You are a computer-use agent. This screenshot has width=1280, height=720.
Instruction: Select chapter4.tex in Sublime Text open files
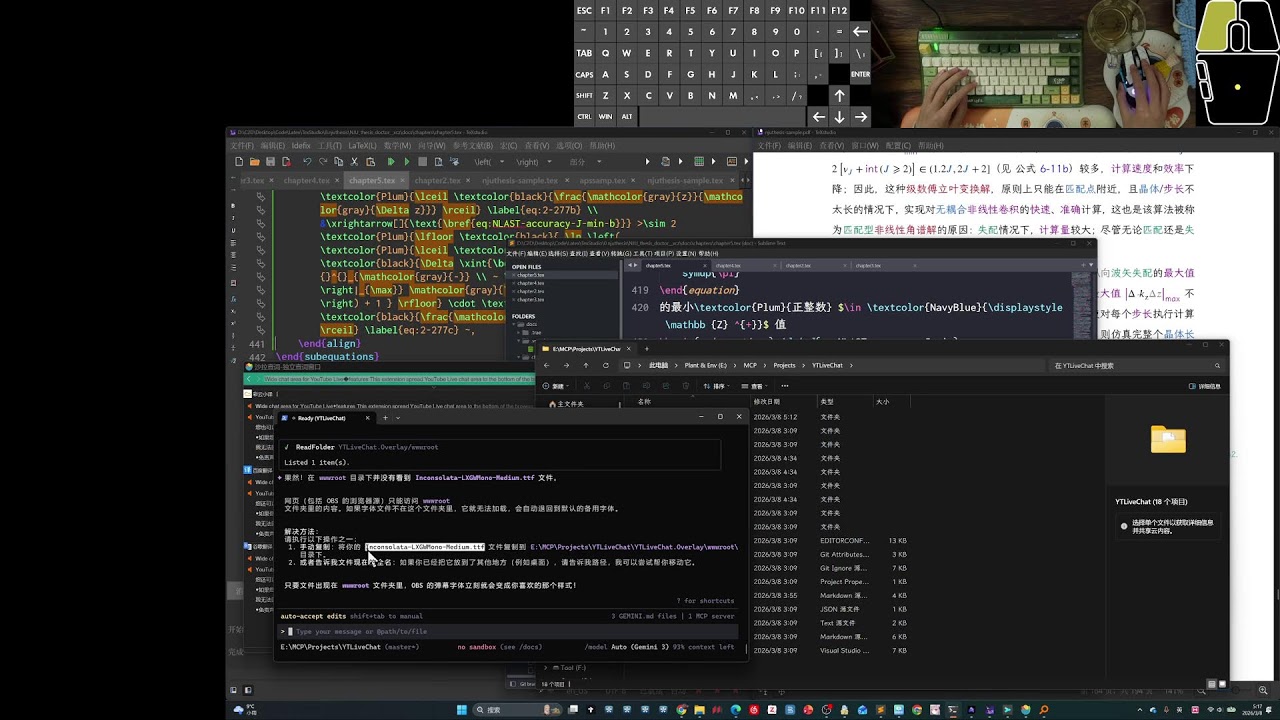530,283
